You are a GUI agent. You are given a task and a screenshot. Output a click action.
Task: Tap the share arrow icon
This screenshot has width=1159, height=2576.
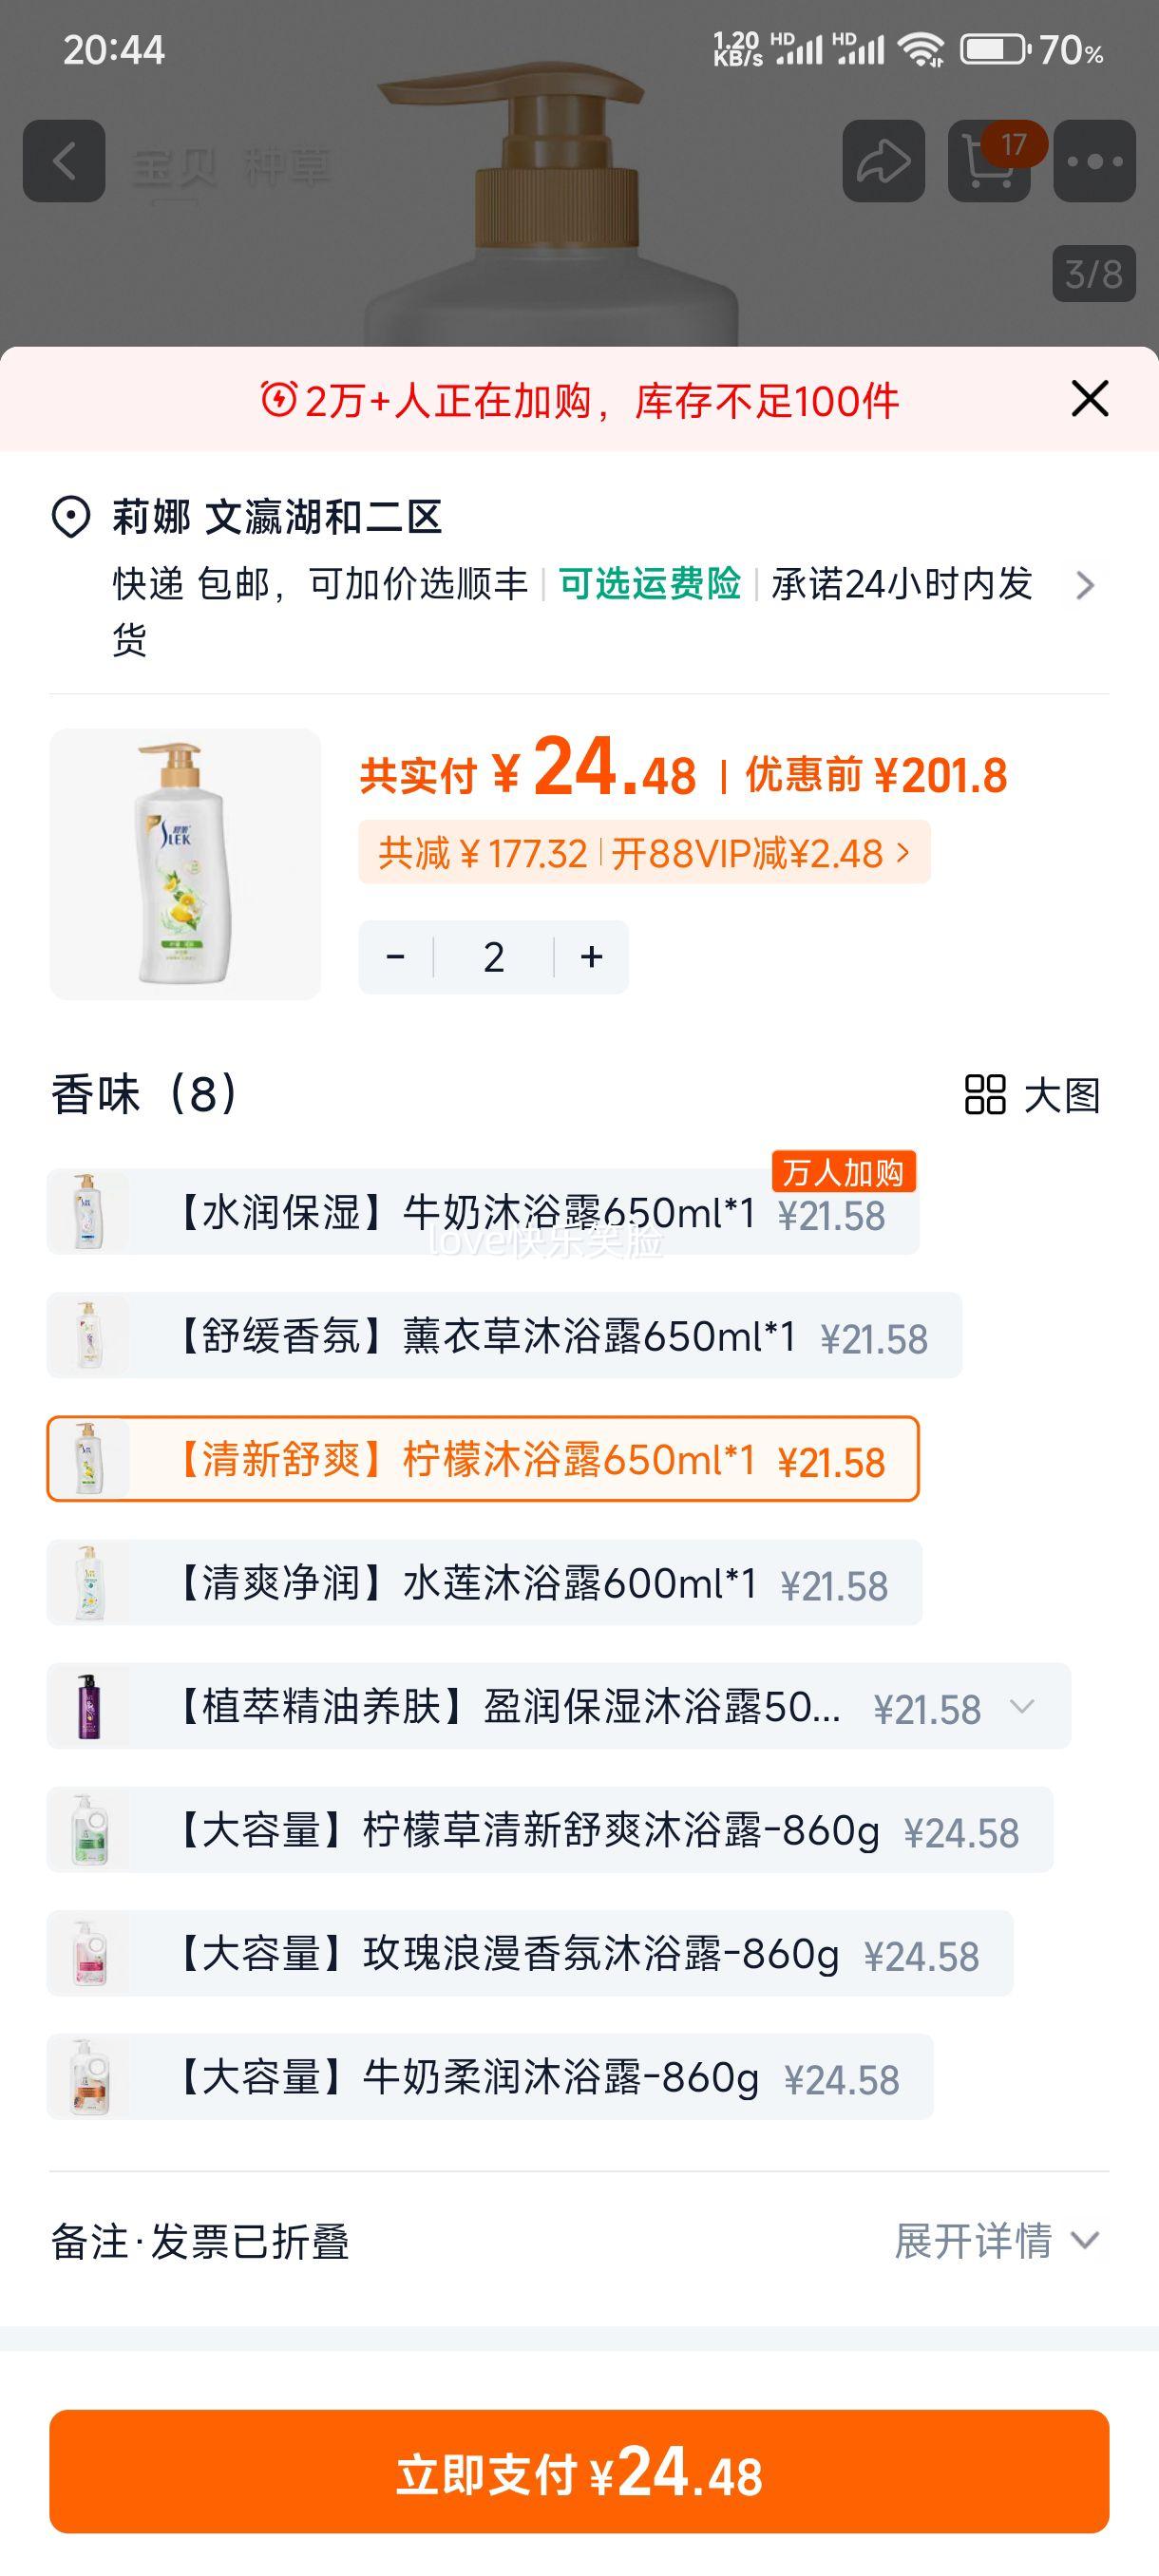[x=883, y=161]
